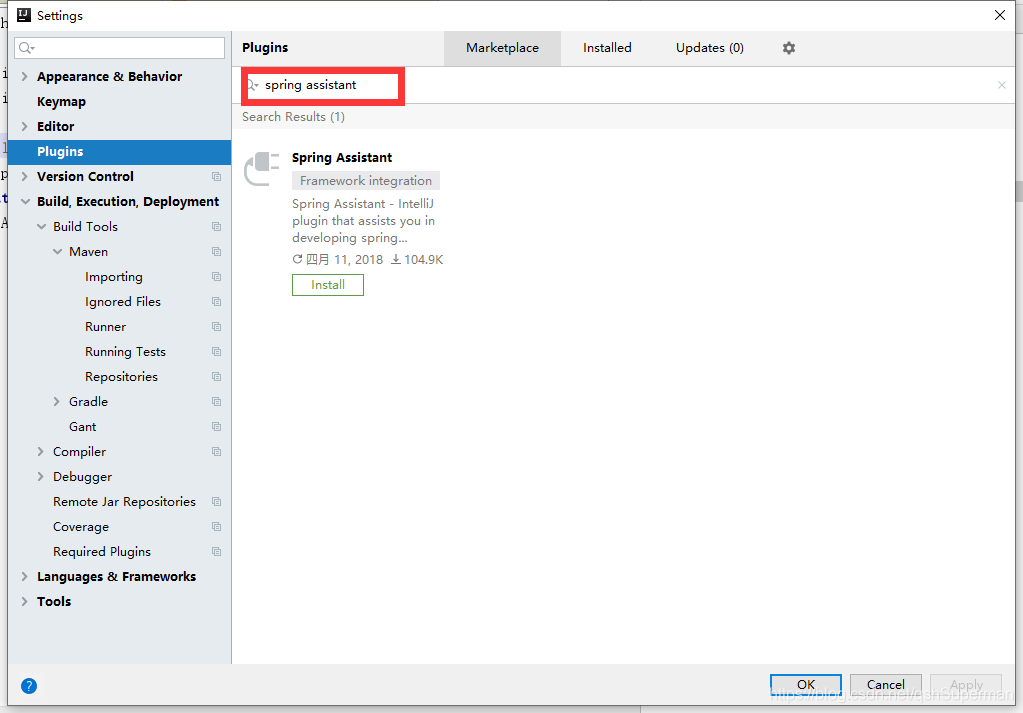Open Running Tests settings
Screen dimensions: 1023x713
(125, 352)
